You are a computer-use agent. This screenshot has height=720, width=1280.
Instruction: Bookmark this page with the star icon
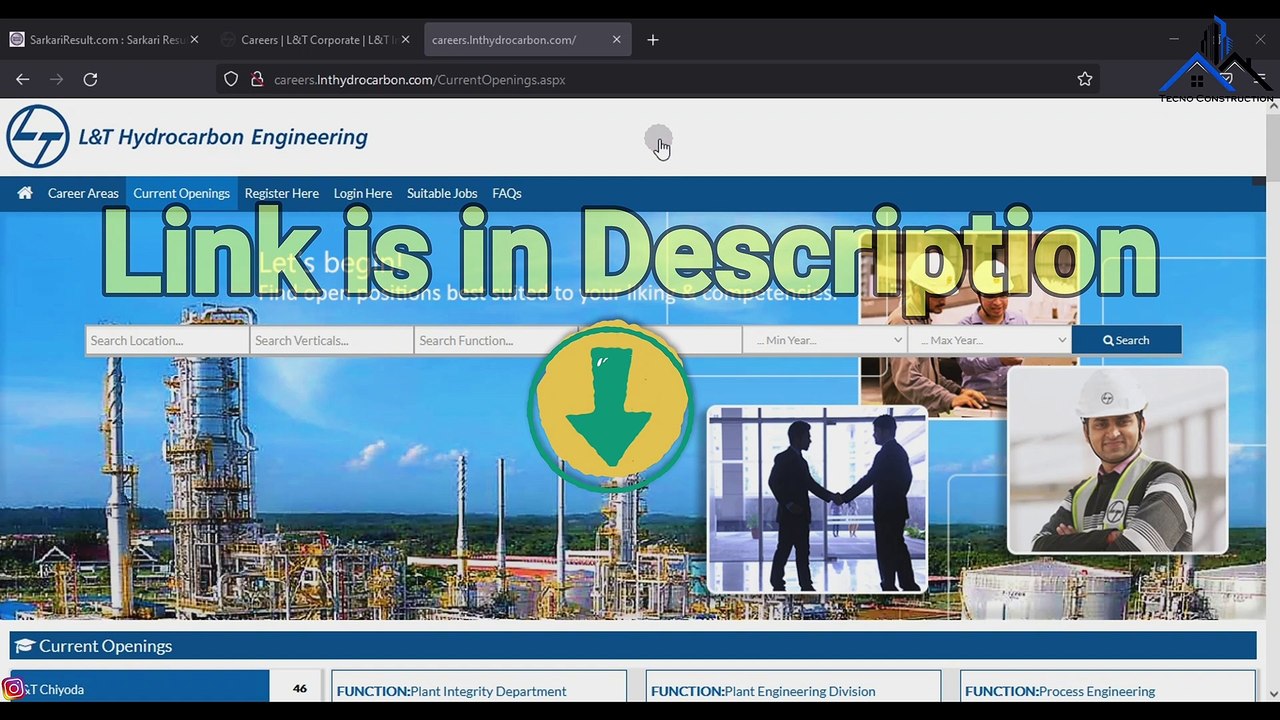pyautogui.click(x=1085, y=79)
